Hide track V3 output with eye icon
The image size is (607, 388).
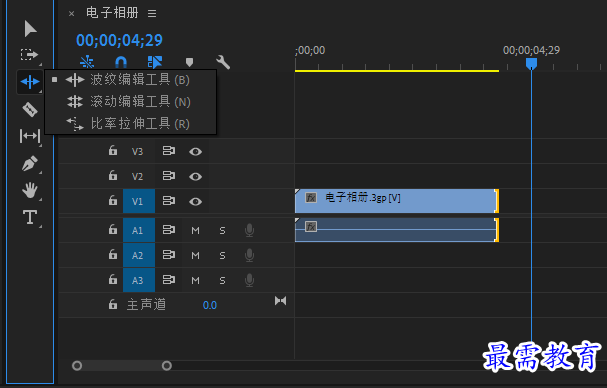(x=195, y=151)
